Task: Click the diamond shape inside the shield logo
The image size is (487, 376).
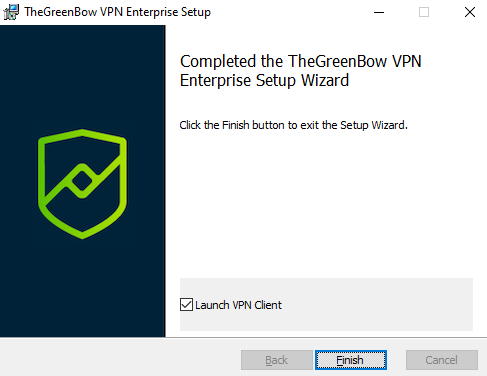Action: [82, 181]
